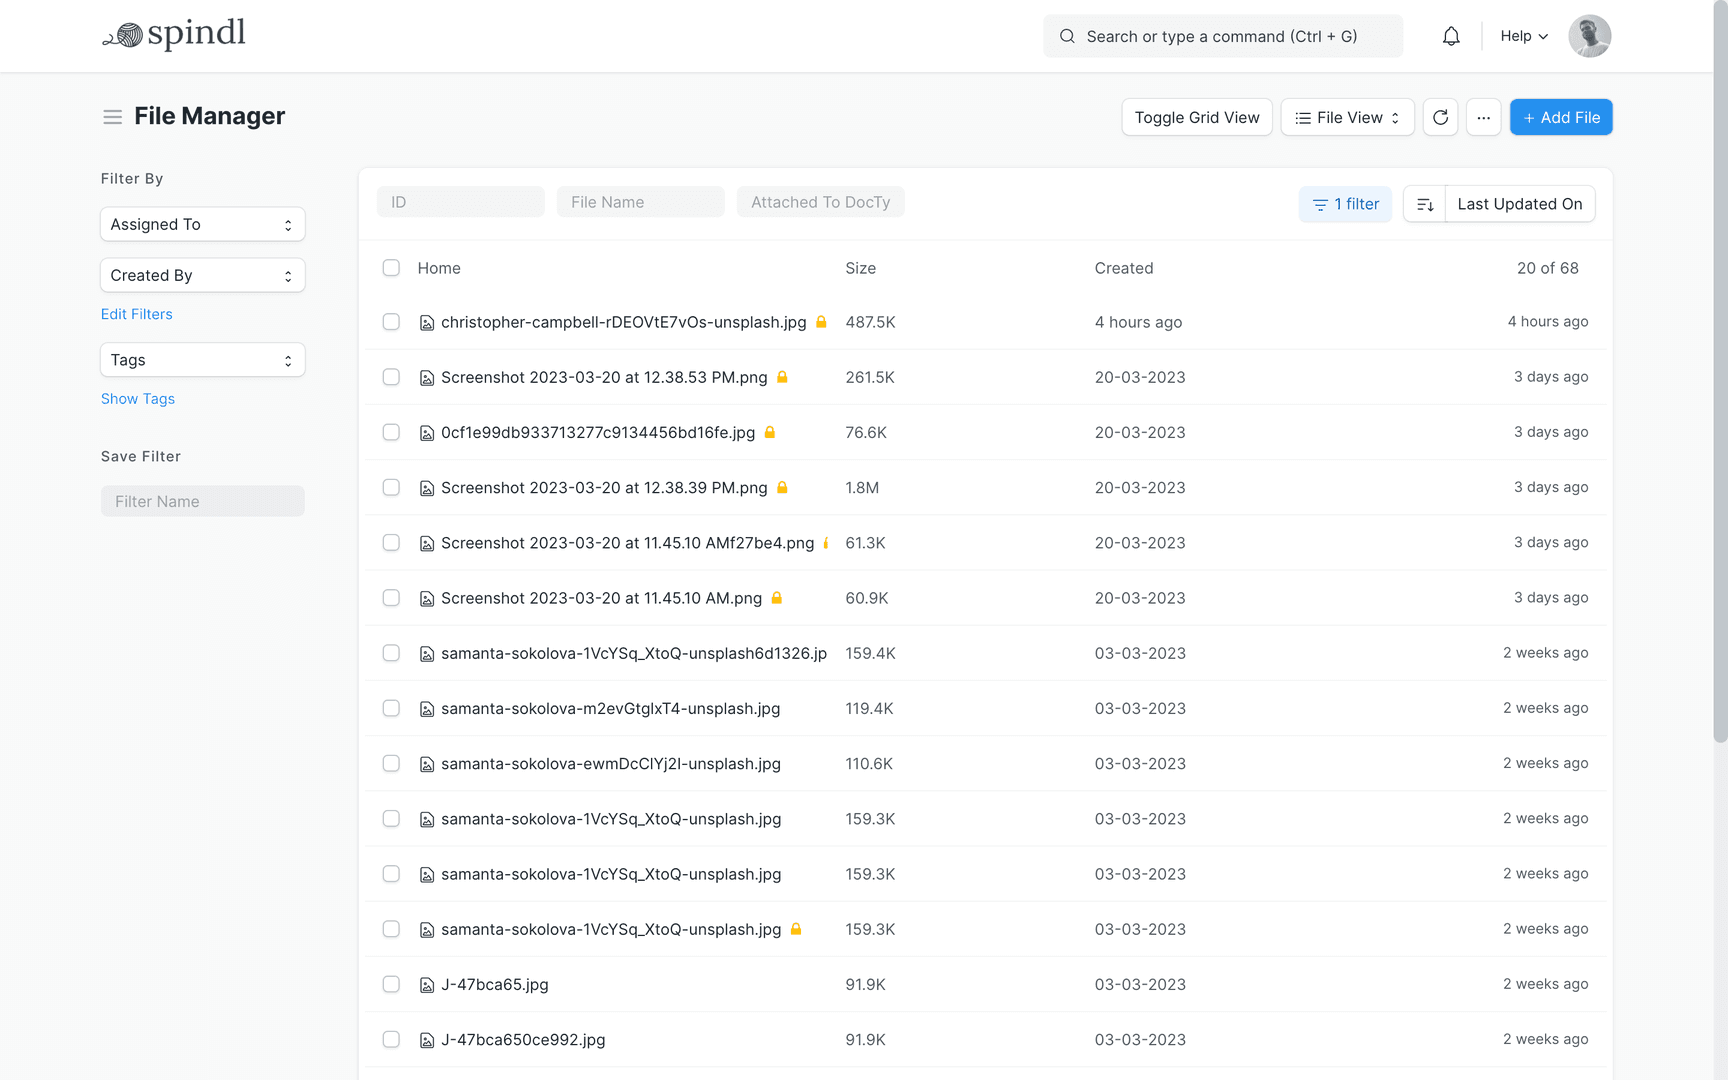Tick the checkbox for samanta-sokolova-m2evGtglxT4-unsplash.jpg
Viewport: 1728px width, 1080px height.
[x=391, y=708]
